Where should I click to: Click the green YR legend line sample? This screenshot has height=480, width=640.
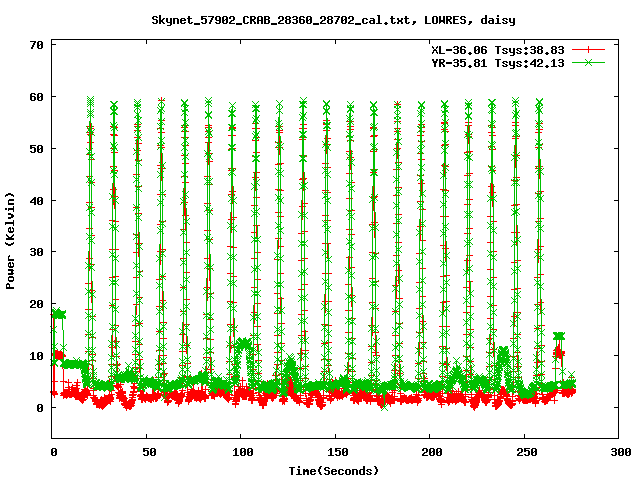click(588, 62)
